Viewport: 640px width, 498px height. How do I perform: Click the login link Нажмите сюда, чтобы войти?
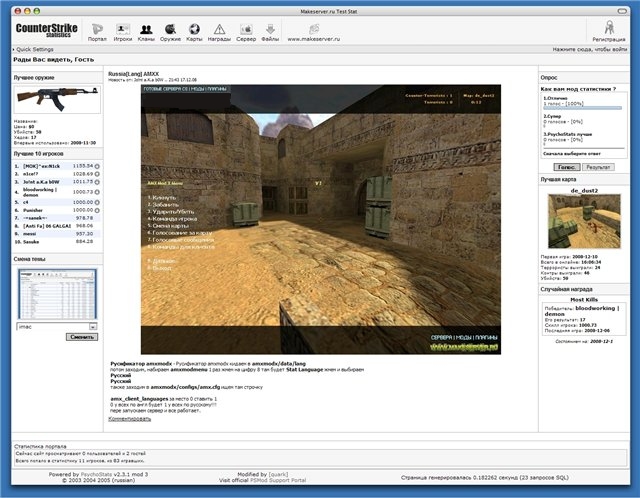click(x=590, y=49)
